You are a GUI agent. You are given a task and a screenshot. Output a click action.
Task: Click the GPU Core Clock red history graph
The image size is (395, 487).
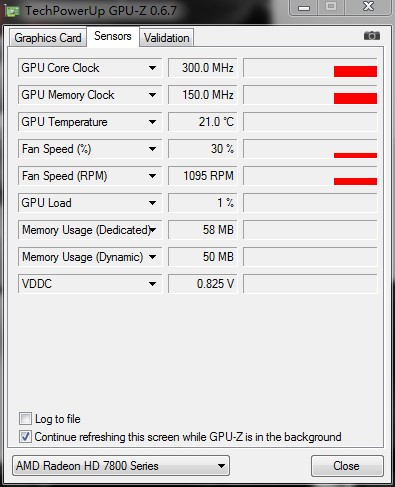[x=310, y=68]
